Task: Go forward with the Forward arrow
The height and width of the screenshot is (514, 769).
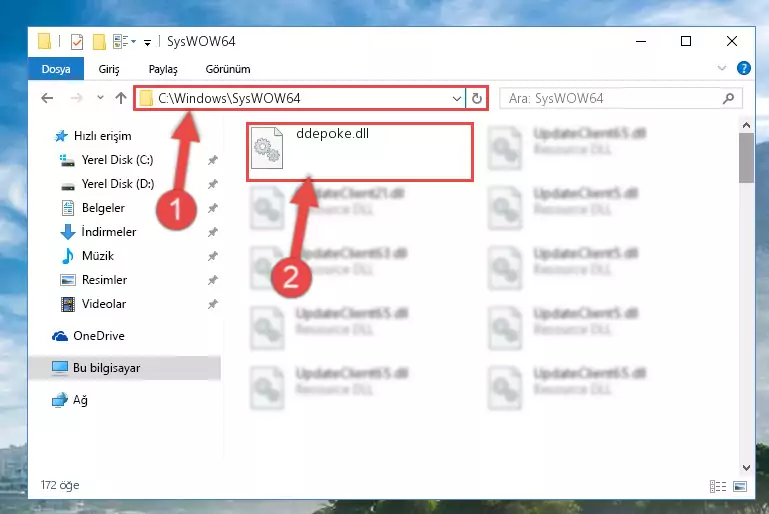Action: pos(77,98)
